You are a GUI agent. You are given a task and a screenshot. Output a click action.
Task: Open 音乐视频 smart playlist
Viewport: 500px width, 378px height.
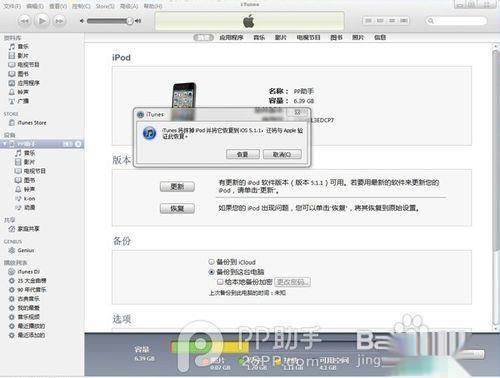pos(24,317)
